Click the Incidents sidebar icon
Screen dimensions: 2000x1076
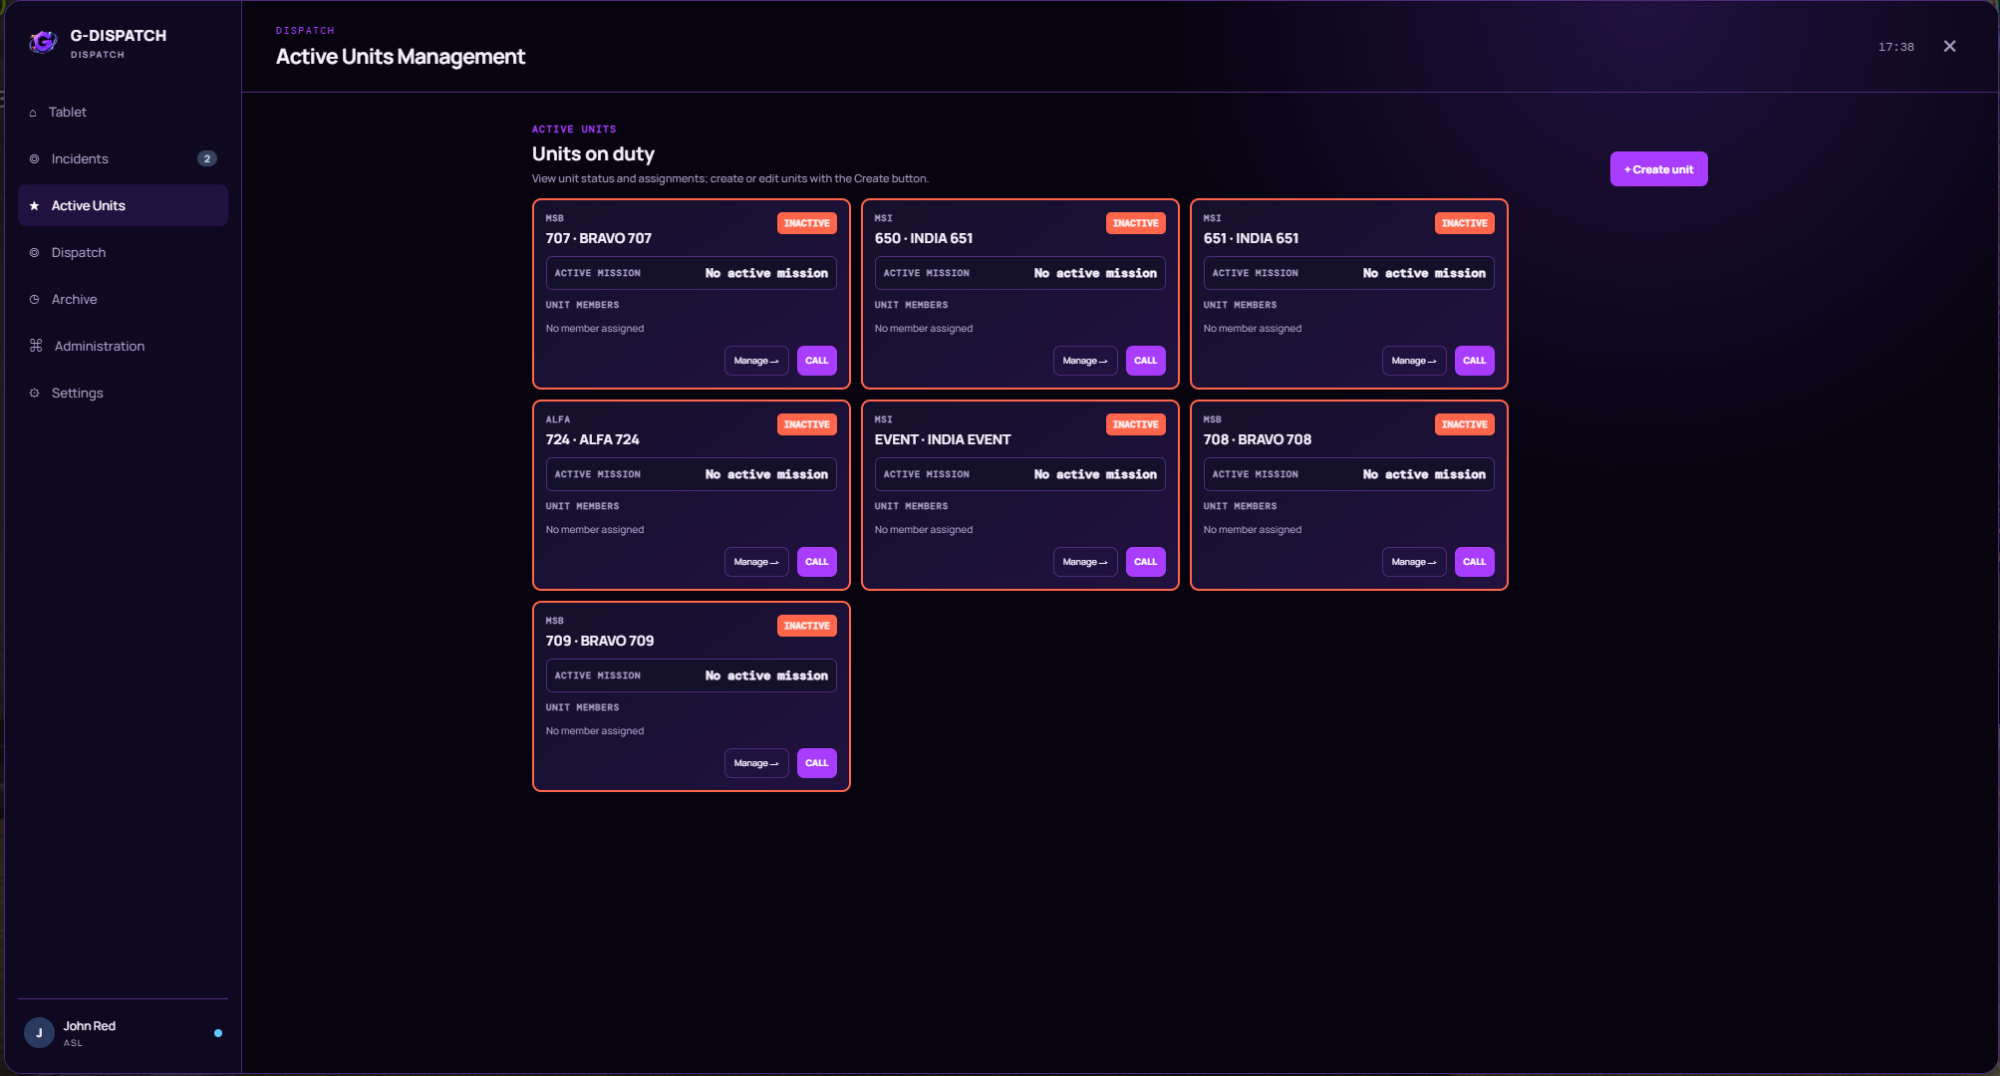point(34,159)
